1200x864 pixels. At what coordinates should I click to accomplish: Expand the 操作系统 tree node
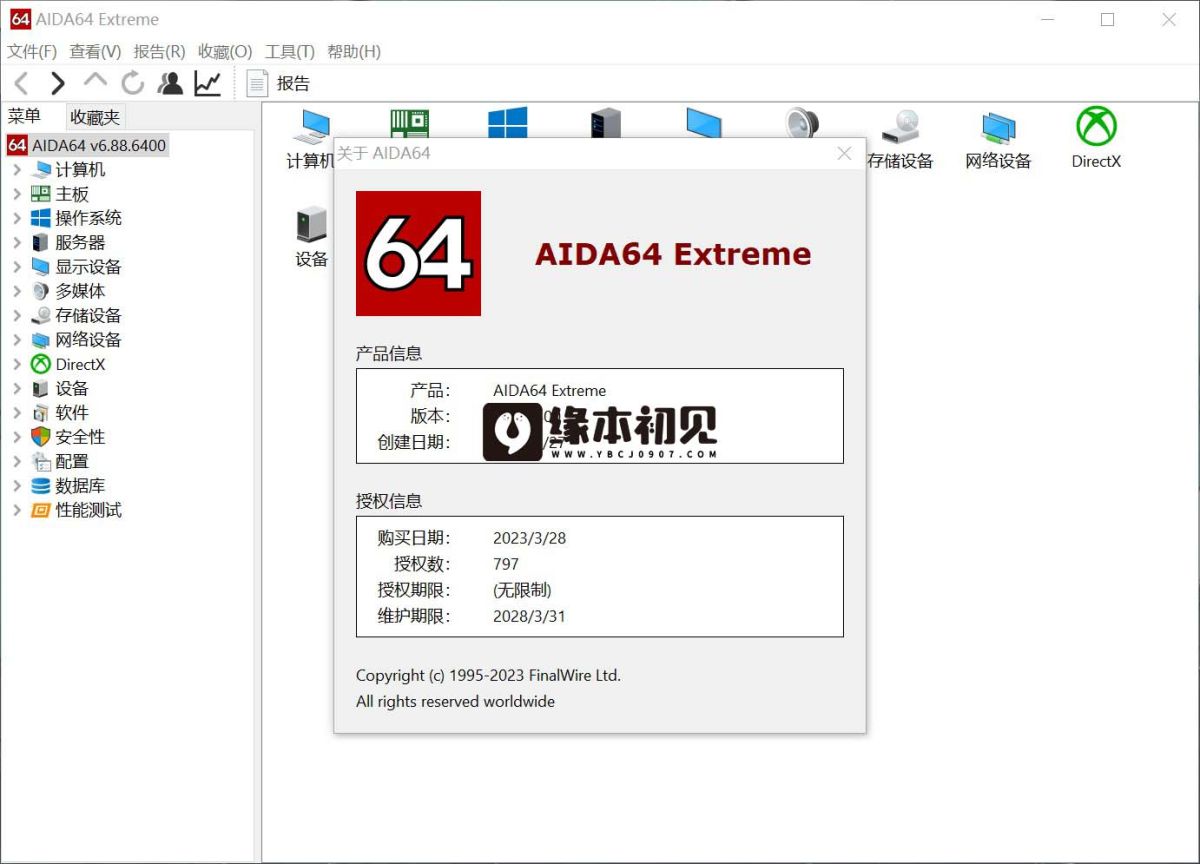(x=17, y=218)
